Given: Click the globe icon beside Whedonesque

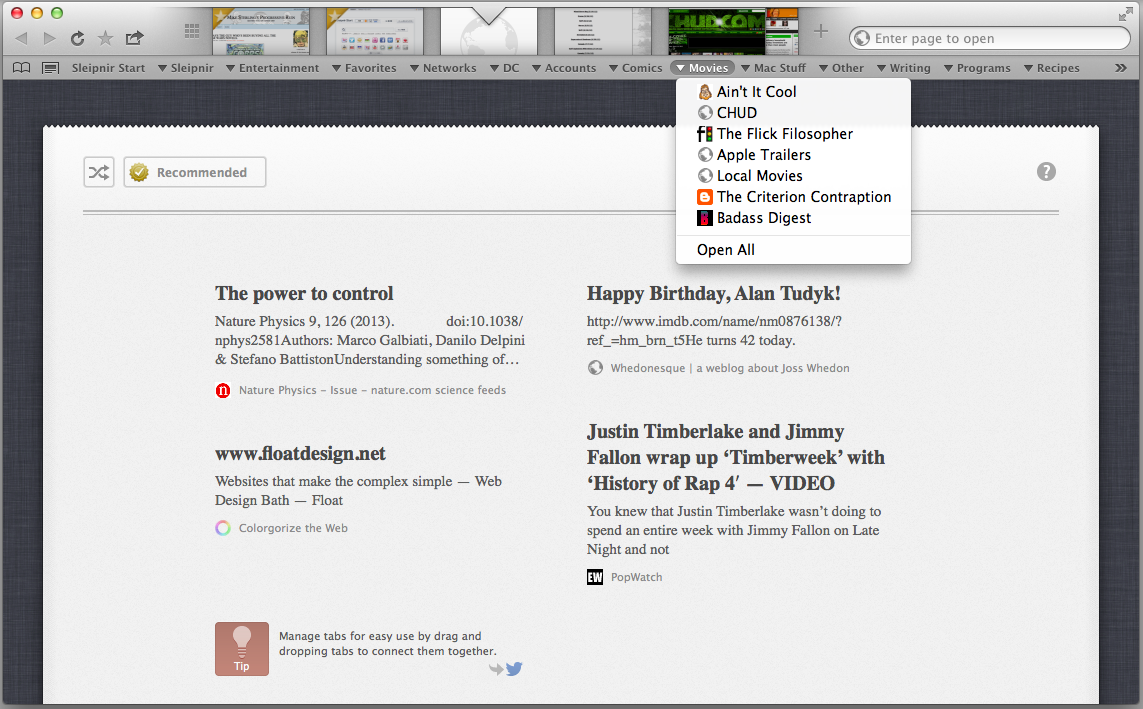Looking at the screenshot, I should (x=596, y=368).
